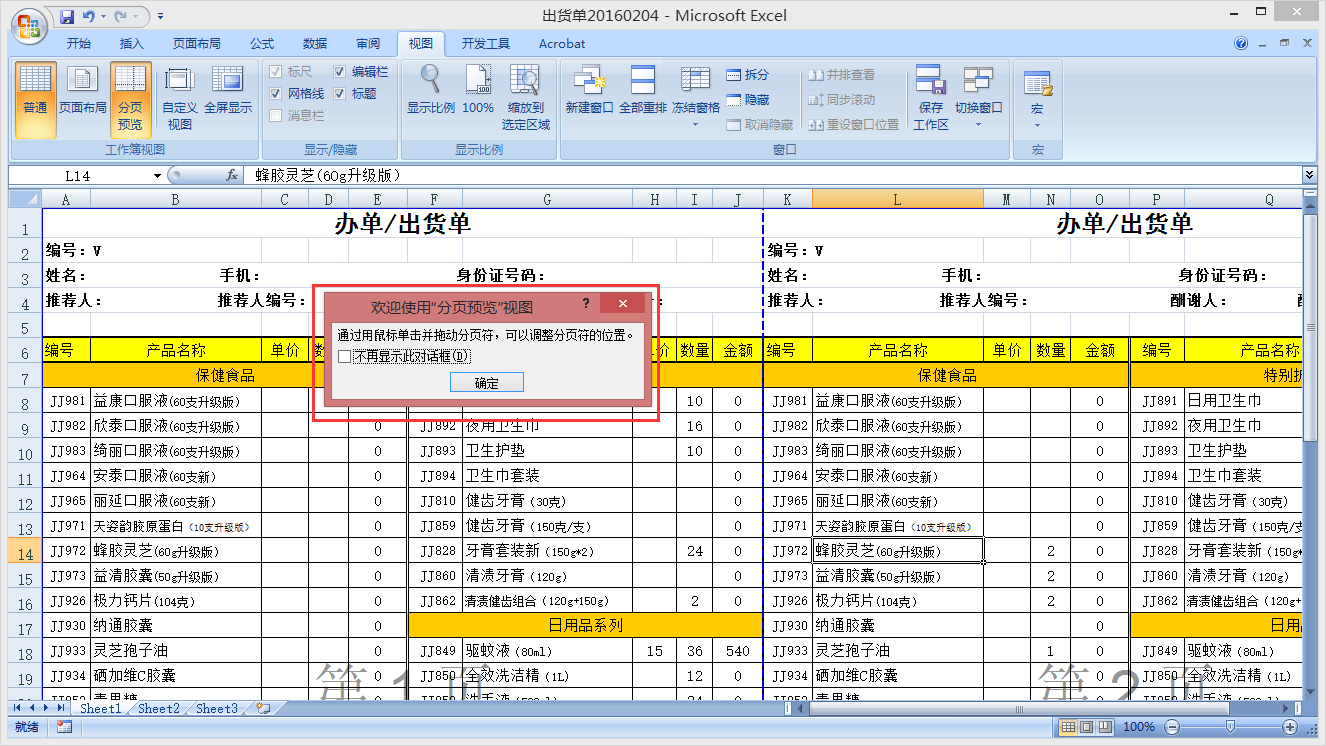The width and height of the screenshot is (1326, 746).
Task: Select column header G
Action: (547, 200)
